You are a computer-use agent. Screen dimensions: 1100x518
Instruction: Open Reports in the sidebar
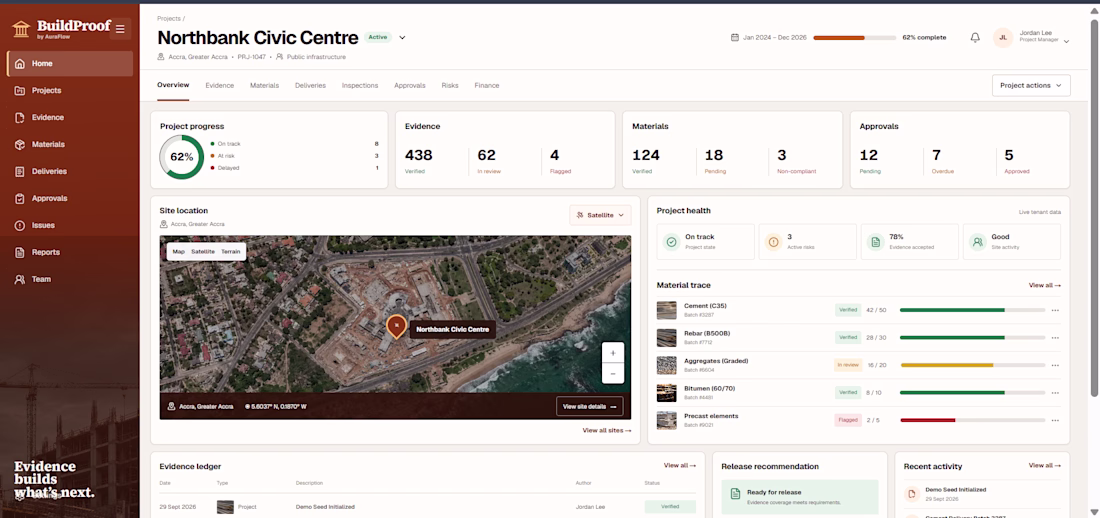pyautogui.click(x=69, y=252)
